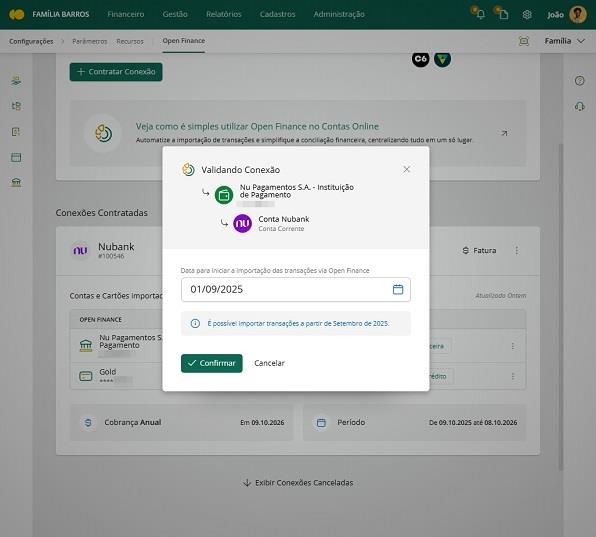Click the Período card

415,423
